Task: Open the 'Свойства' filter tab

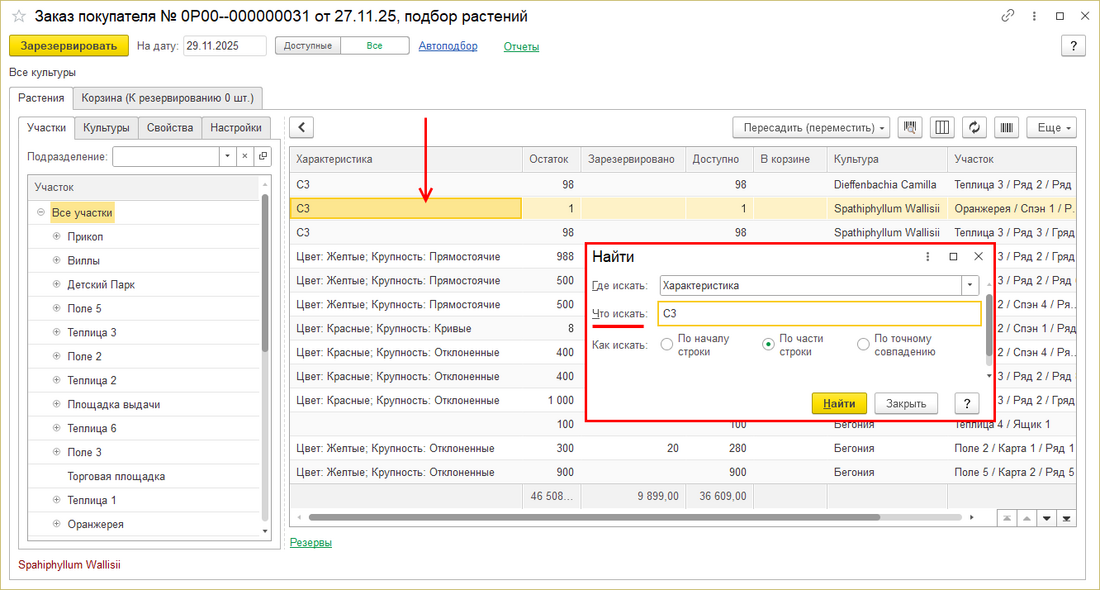Action: (169, 128)
